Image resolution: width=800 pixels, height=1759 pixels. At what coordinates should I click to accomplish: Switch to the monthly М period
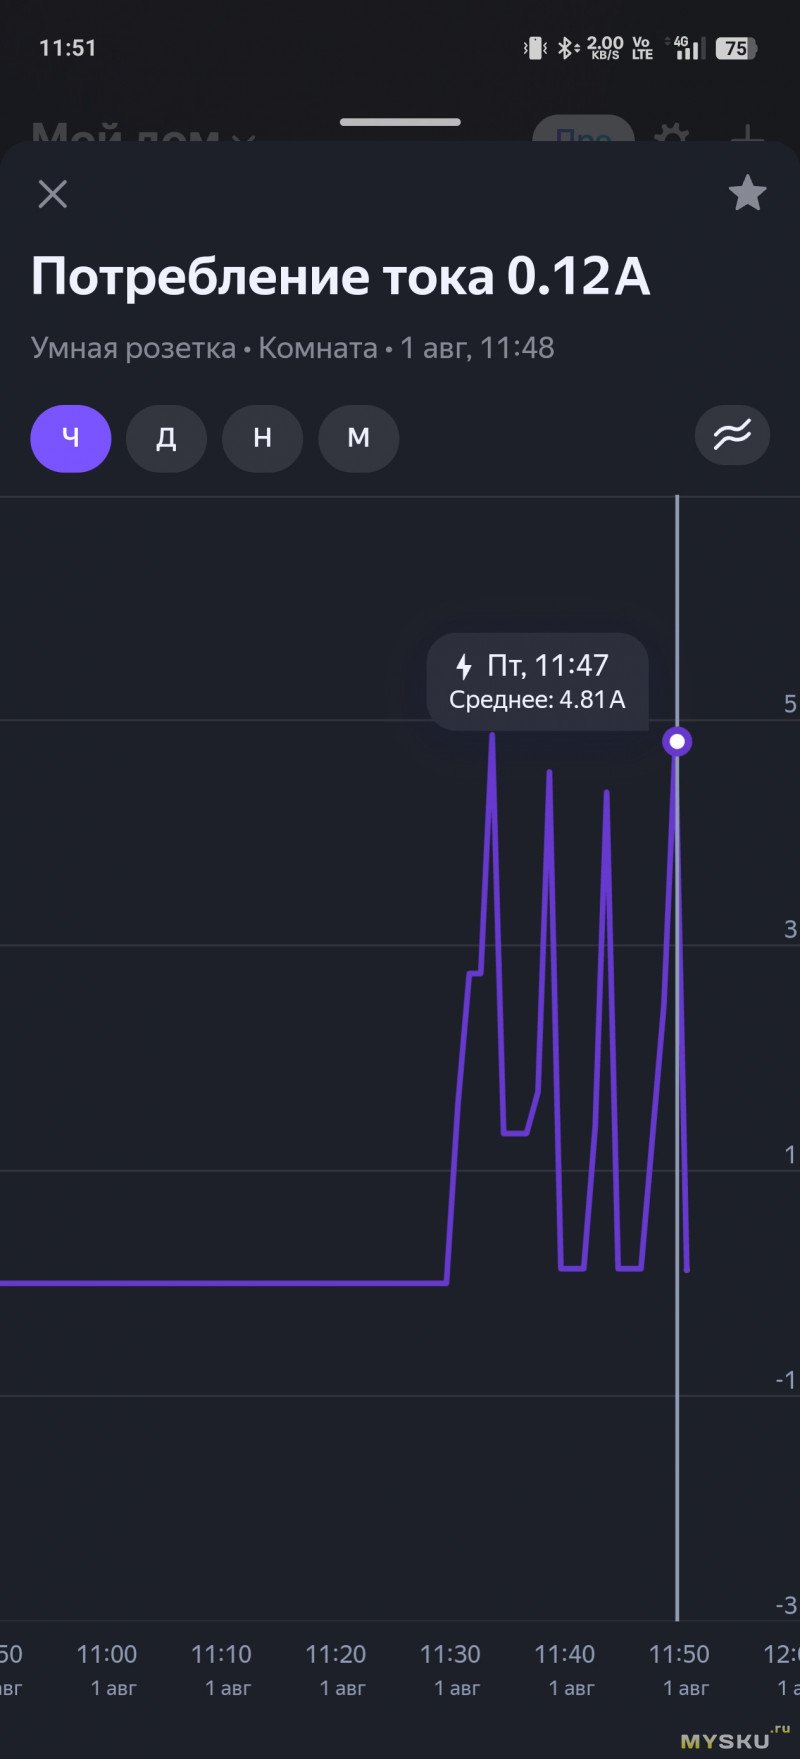click(358, 438)
